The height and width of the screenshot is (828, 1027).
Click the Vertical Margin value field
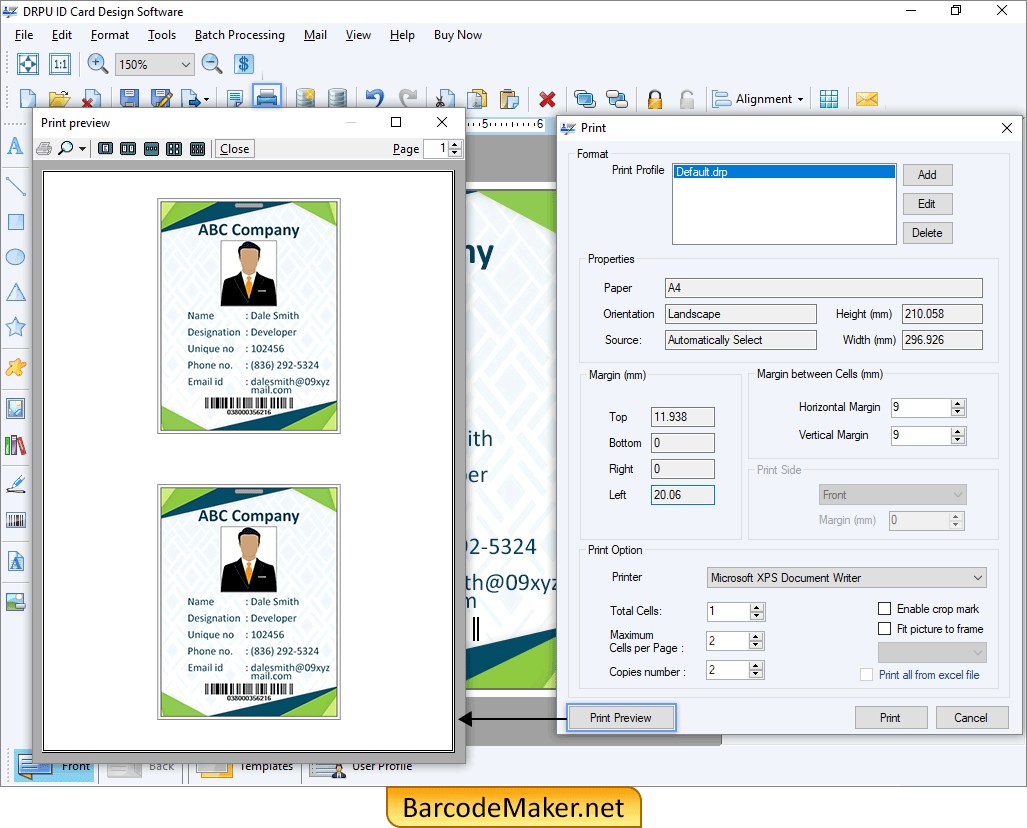point(920,435)
